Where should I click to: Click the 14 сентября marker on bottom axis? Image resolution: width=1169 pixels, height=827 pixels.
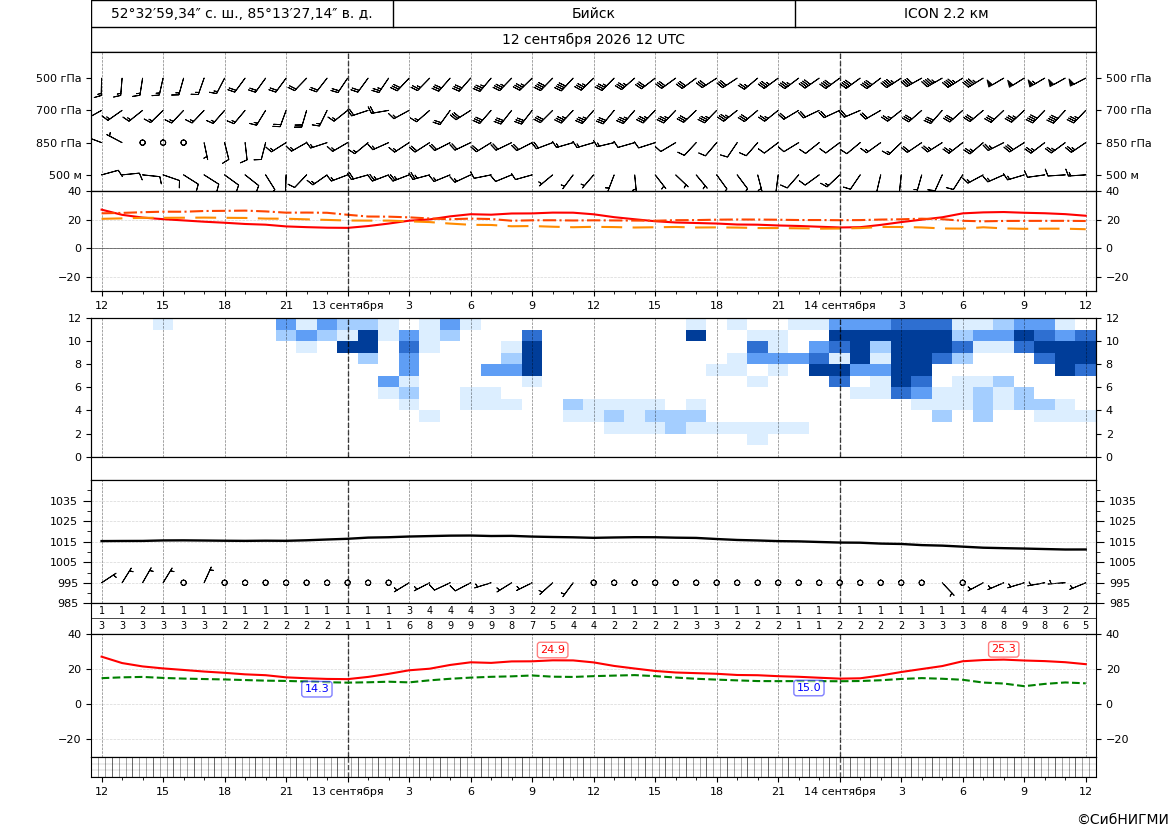click(839, 791)
